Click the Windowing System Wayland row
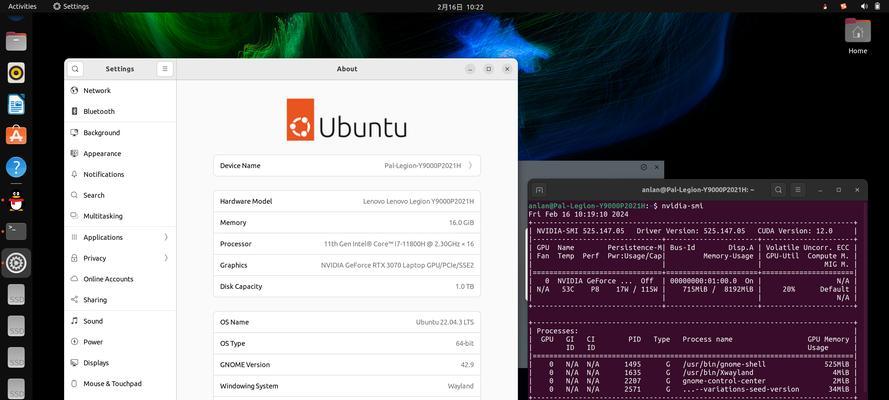Screen dimensions: 889x400 pyautogui.click(x=347, y=386)
